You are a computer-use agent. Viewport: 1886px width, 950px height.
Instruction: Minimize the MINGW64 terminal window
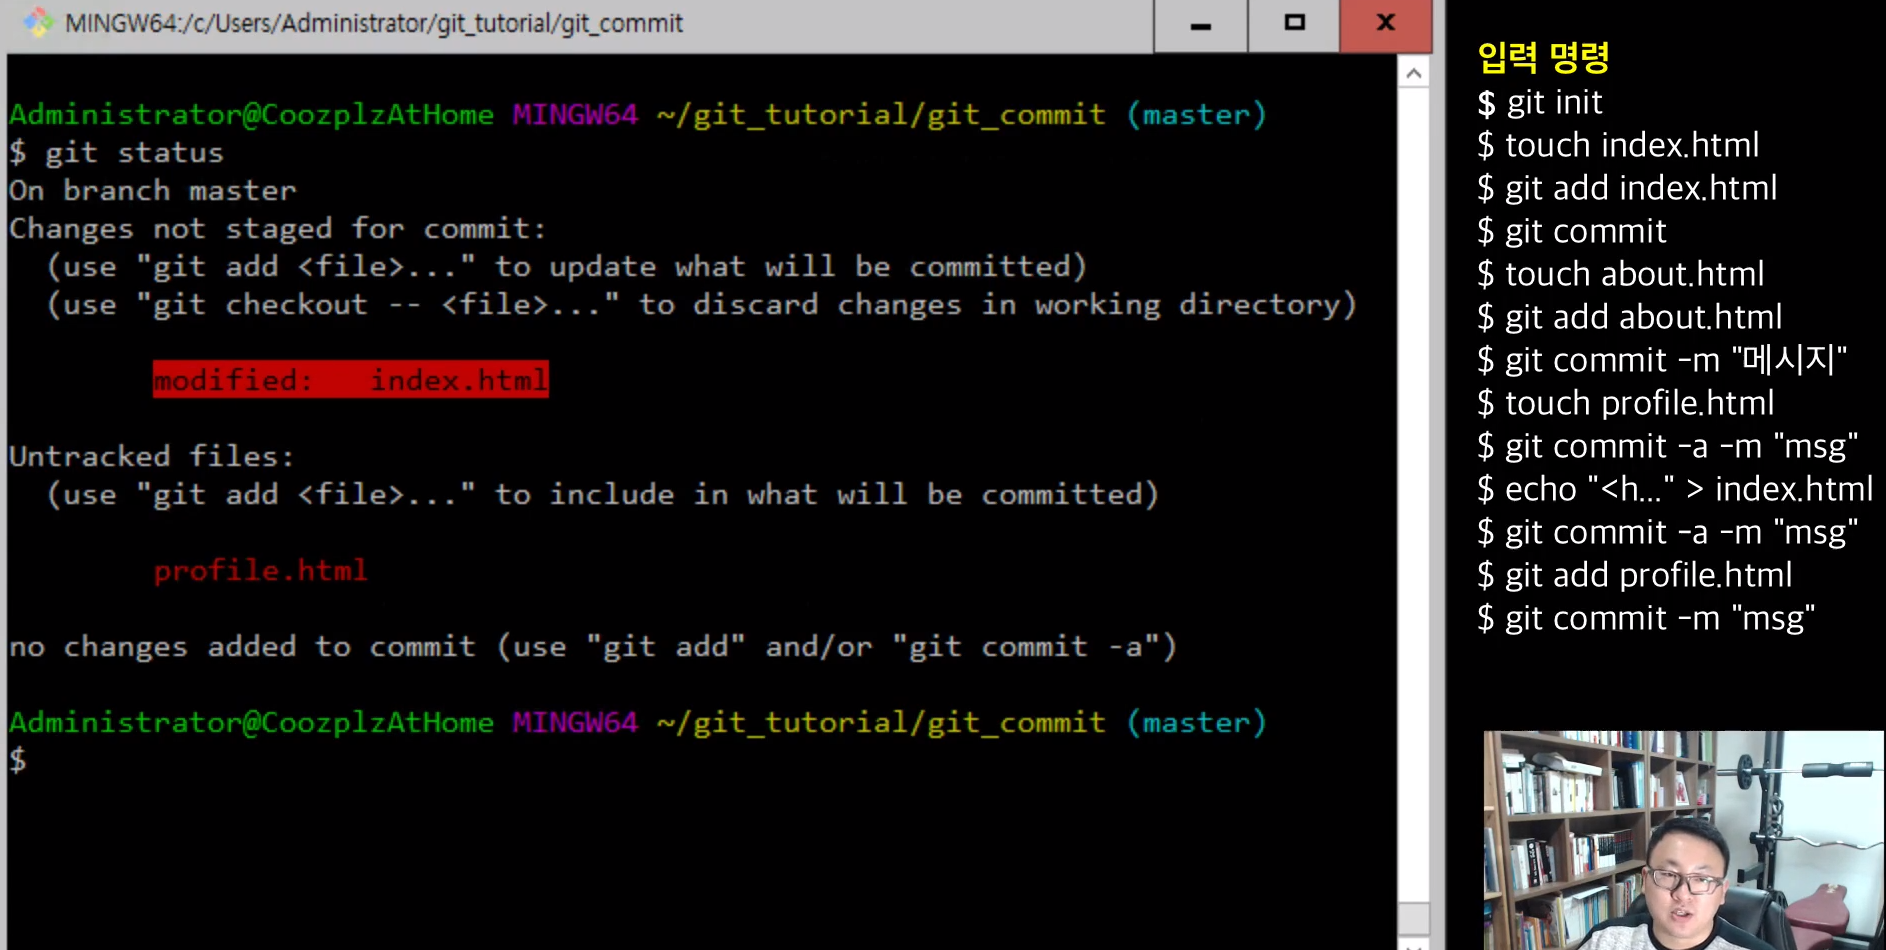[1201, 24]
